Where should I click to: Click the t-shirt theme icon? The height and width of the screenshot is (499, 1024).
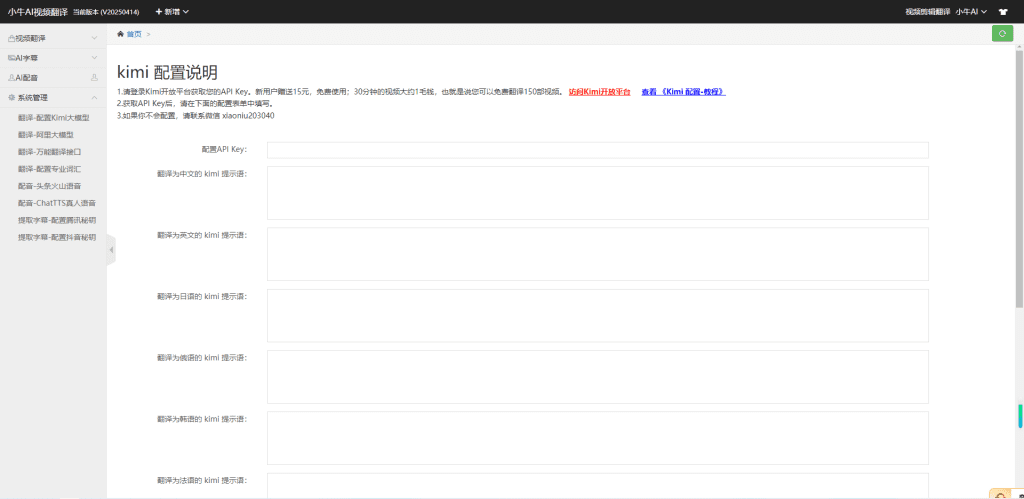pos(1003,11)
